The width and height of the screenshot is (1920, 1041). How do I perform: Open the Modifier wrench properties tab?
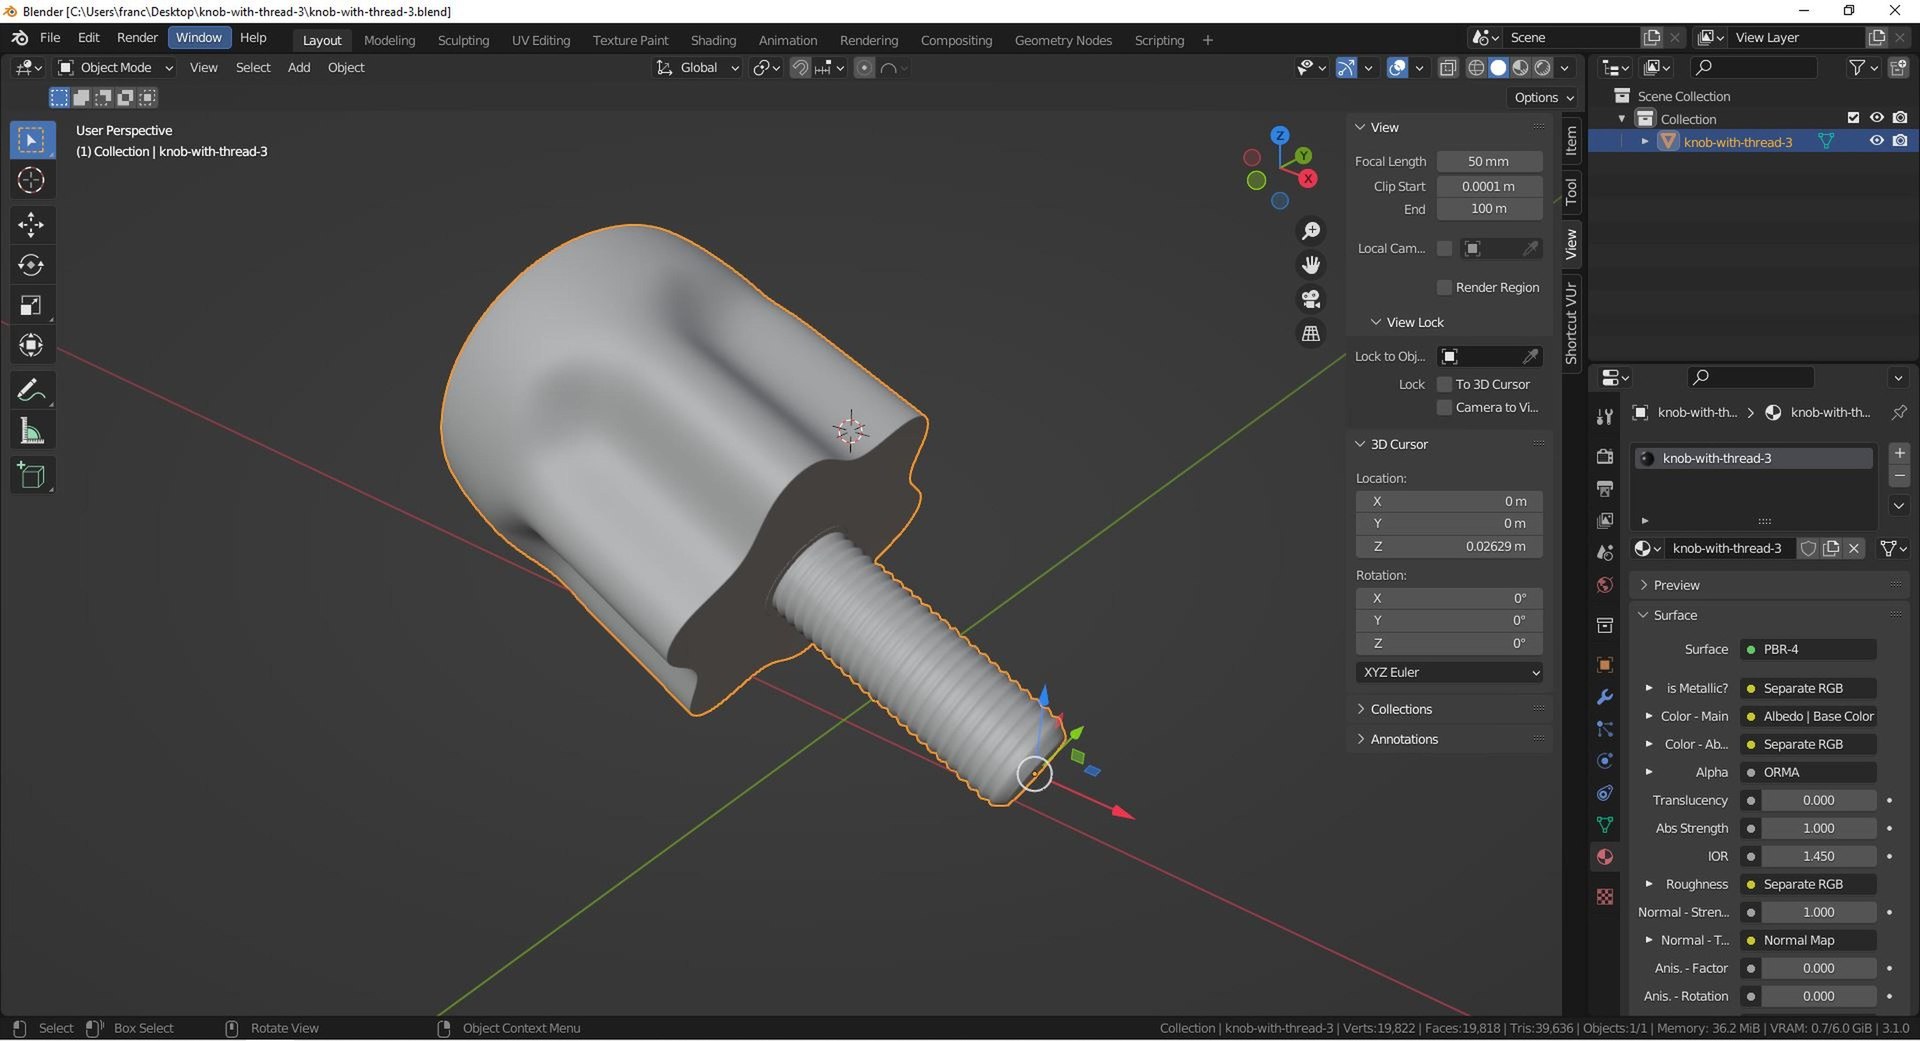tap(1605, 697)
